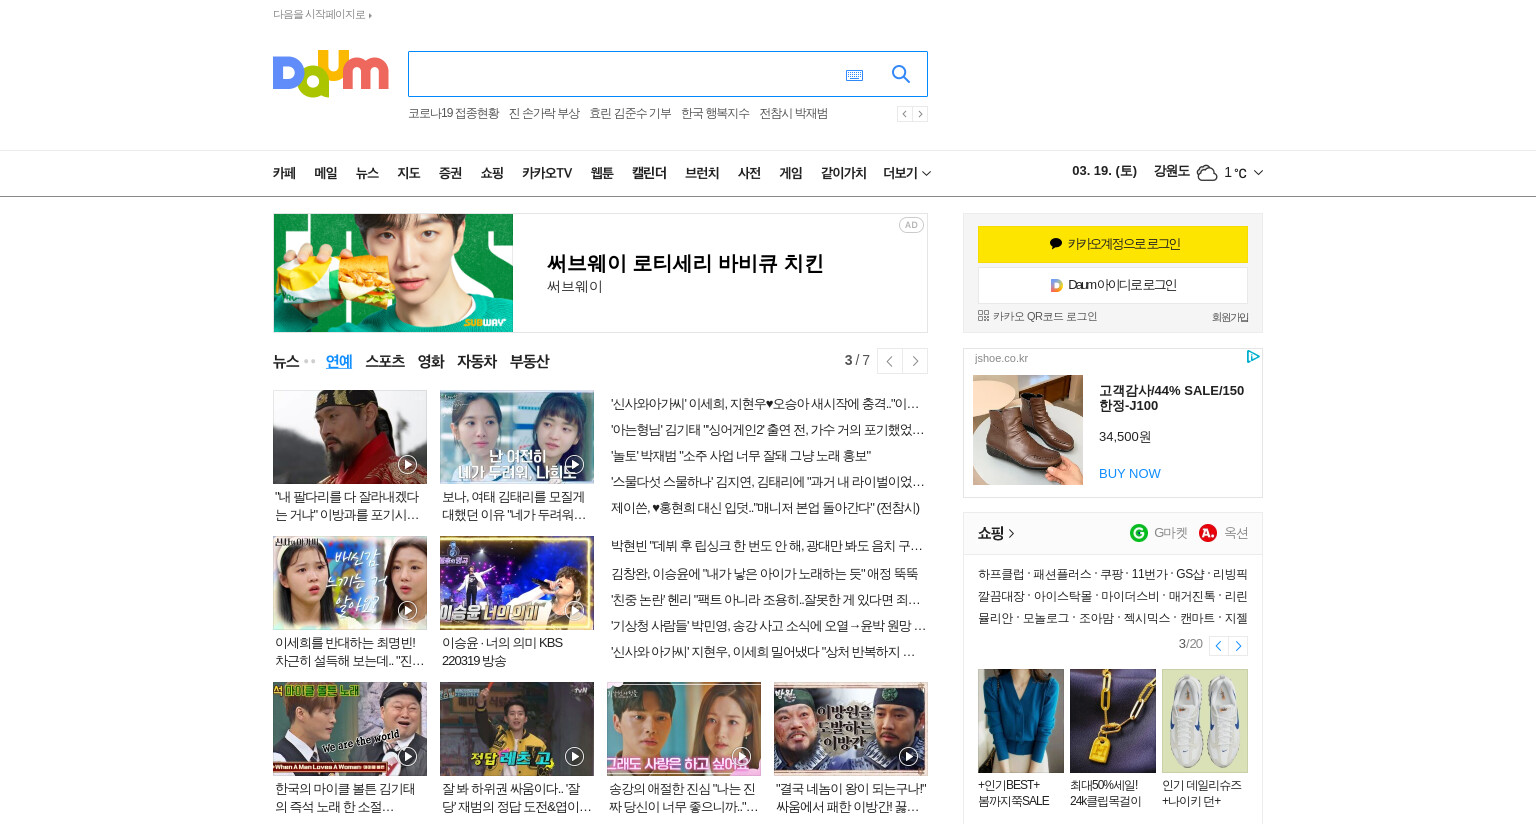Image resolution: width=1536 pixels, height=824 pixels.
Task: Show previous trending search keywords
Action: point(904,114)
